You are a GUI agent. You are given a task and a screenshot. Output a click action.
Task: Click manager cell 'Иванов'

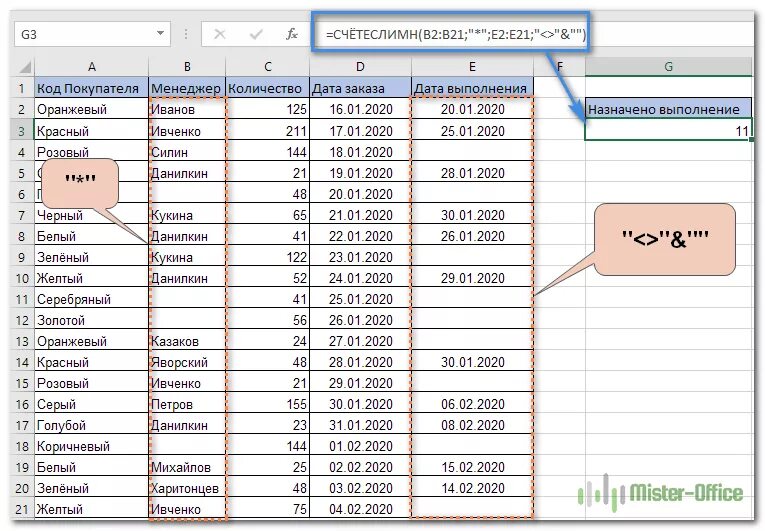click(187, 109)
